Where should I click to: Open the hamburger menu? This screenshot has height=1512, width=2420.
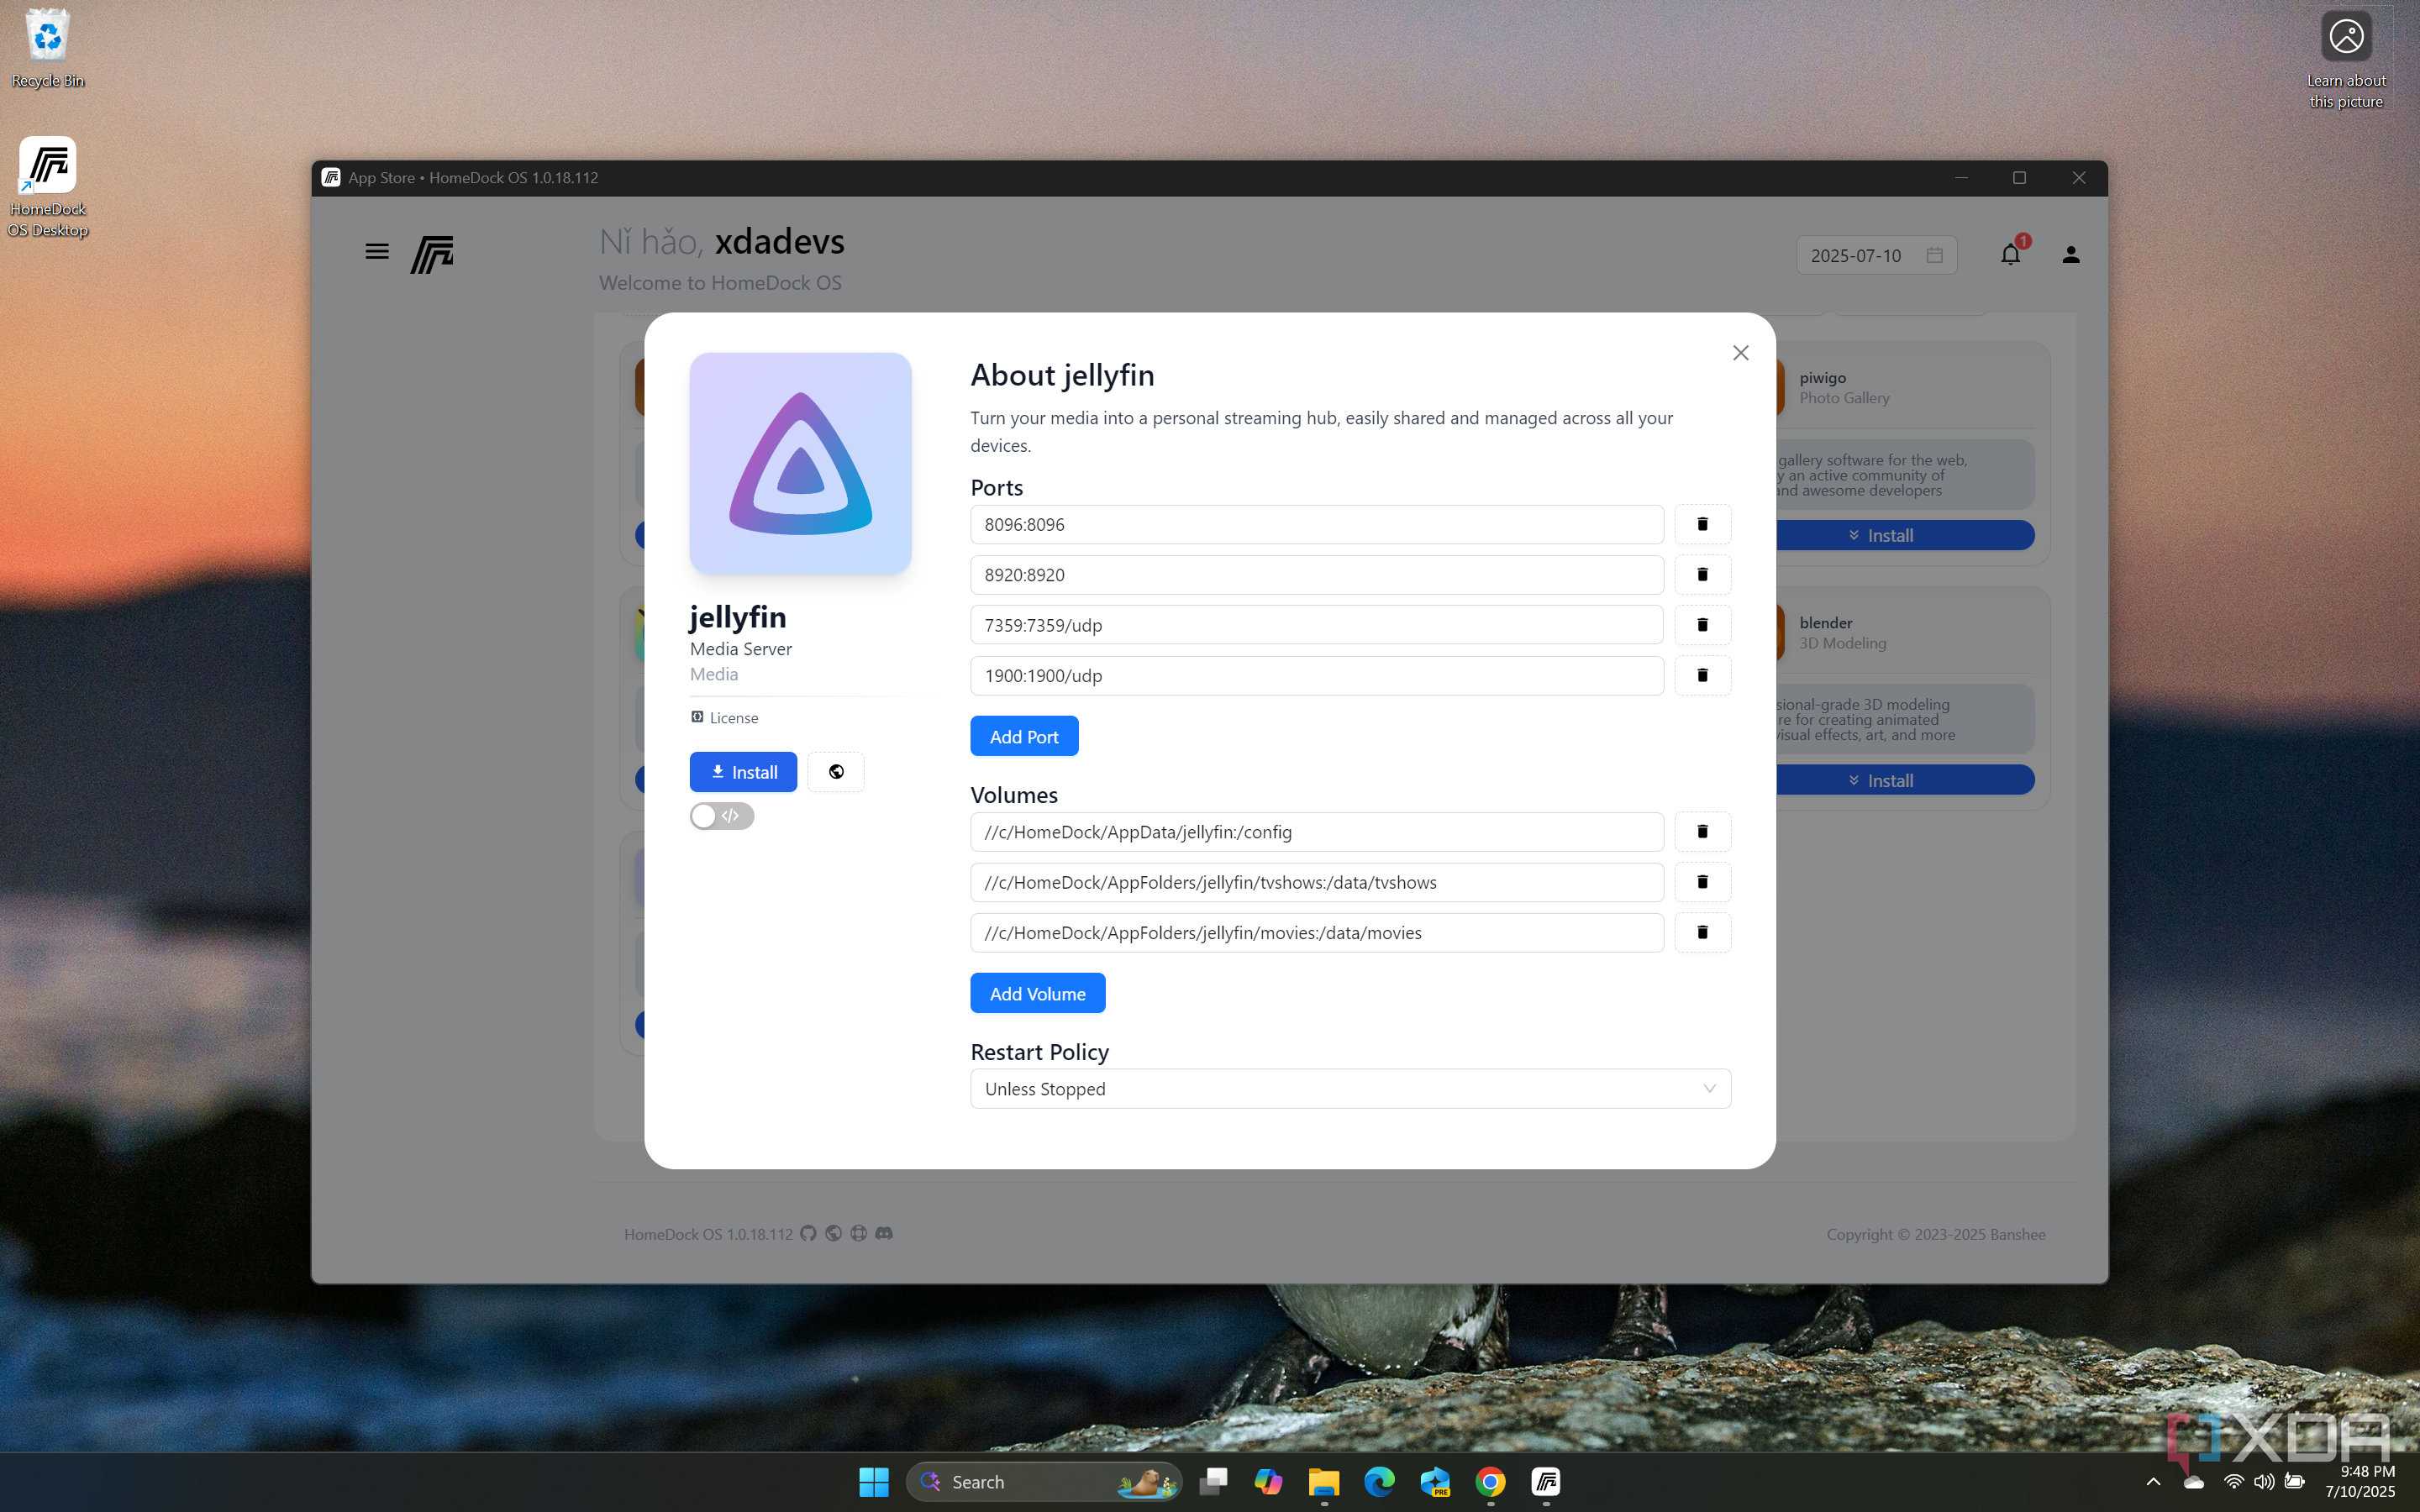(x=377, y=251)
